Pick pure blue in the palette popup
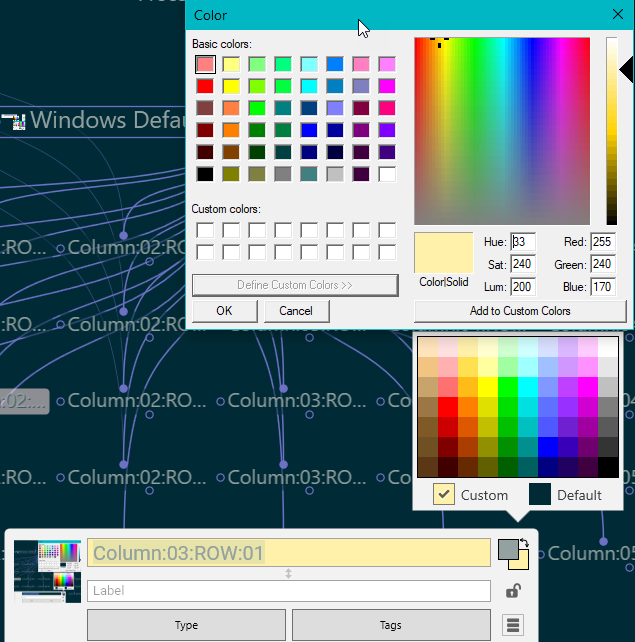The height and width of the screenshot is (642, 635). tap(548, 447)
